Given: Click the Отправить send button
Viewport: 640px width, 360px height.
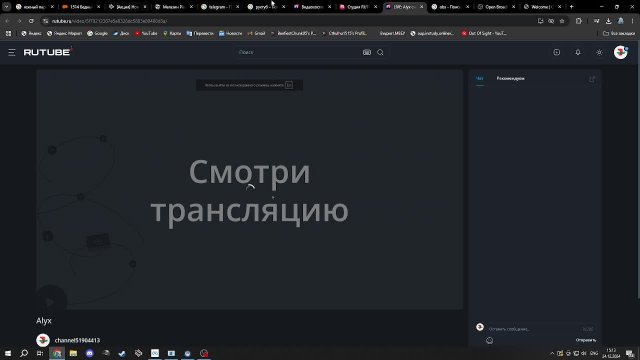Looking at the screenshot, I should [586, 340].
